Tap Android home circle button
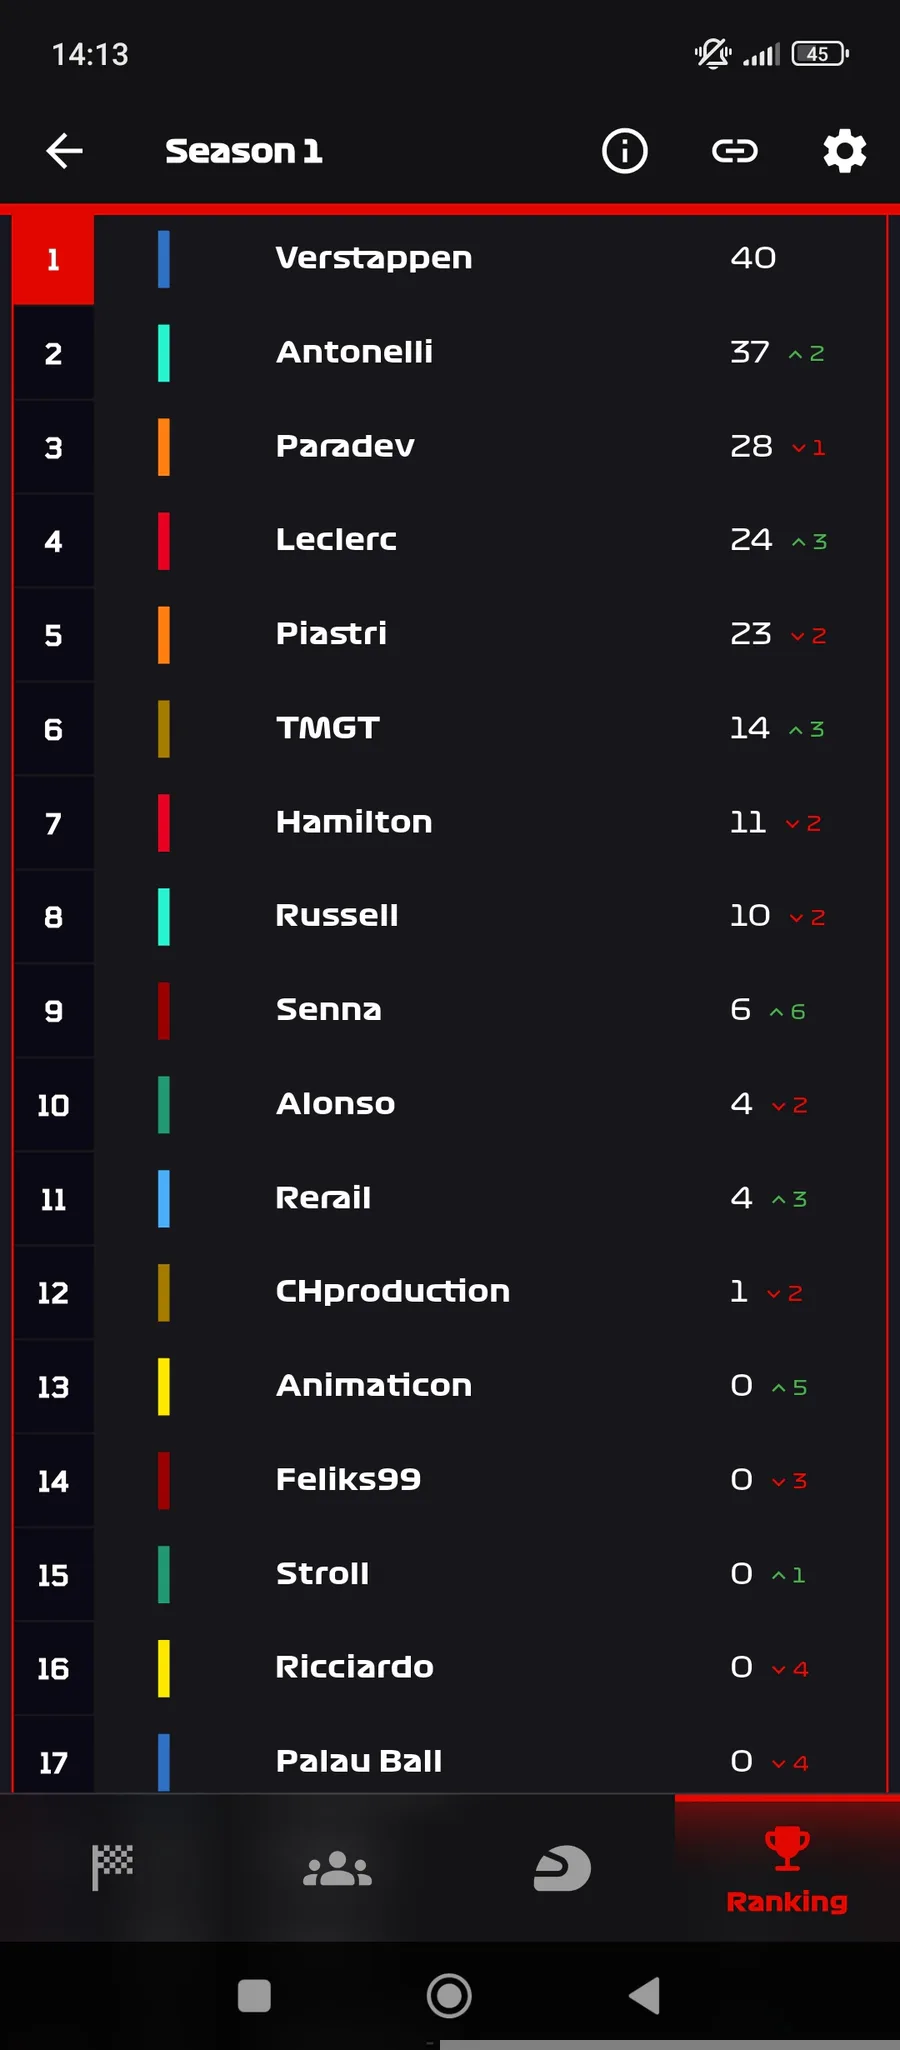The width and height of the screenshot is (900, 2050). point(449,1996)
